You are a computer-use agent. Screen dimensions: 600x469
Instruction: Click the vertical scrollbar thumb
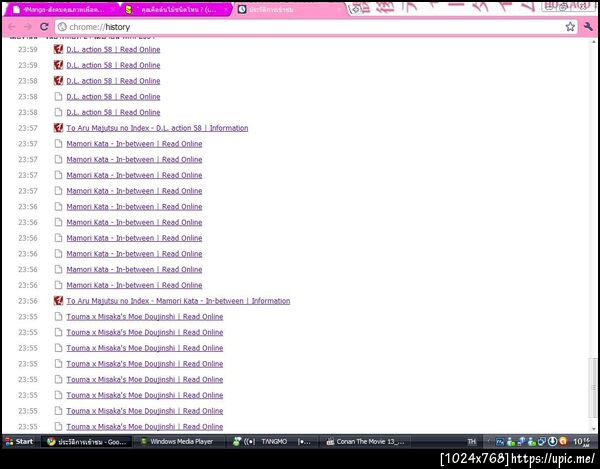coord(593,387)
